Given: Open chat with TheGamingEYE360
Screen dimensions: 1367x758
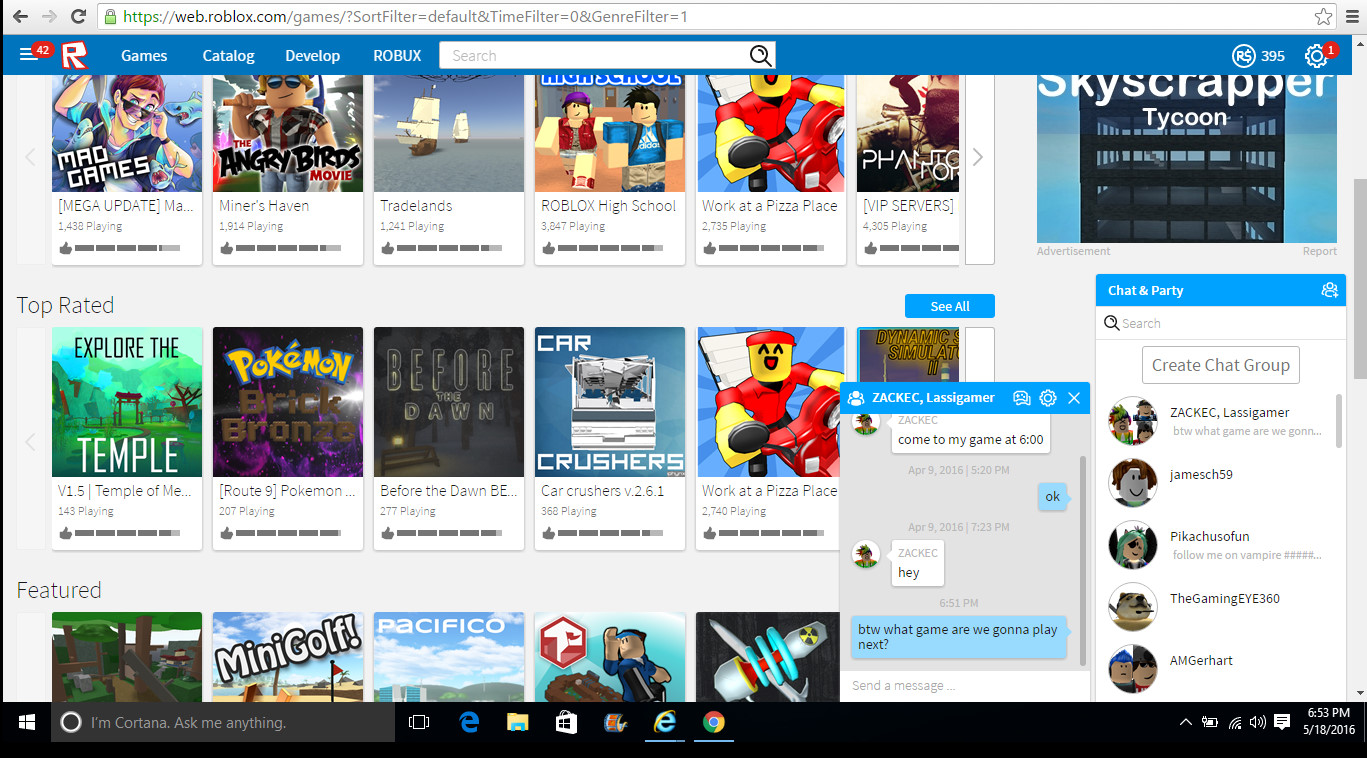Looking at the screenshot, I should [x=1216, y=607].
